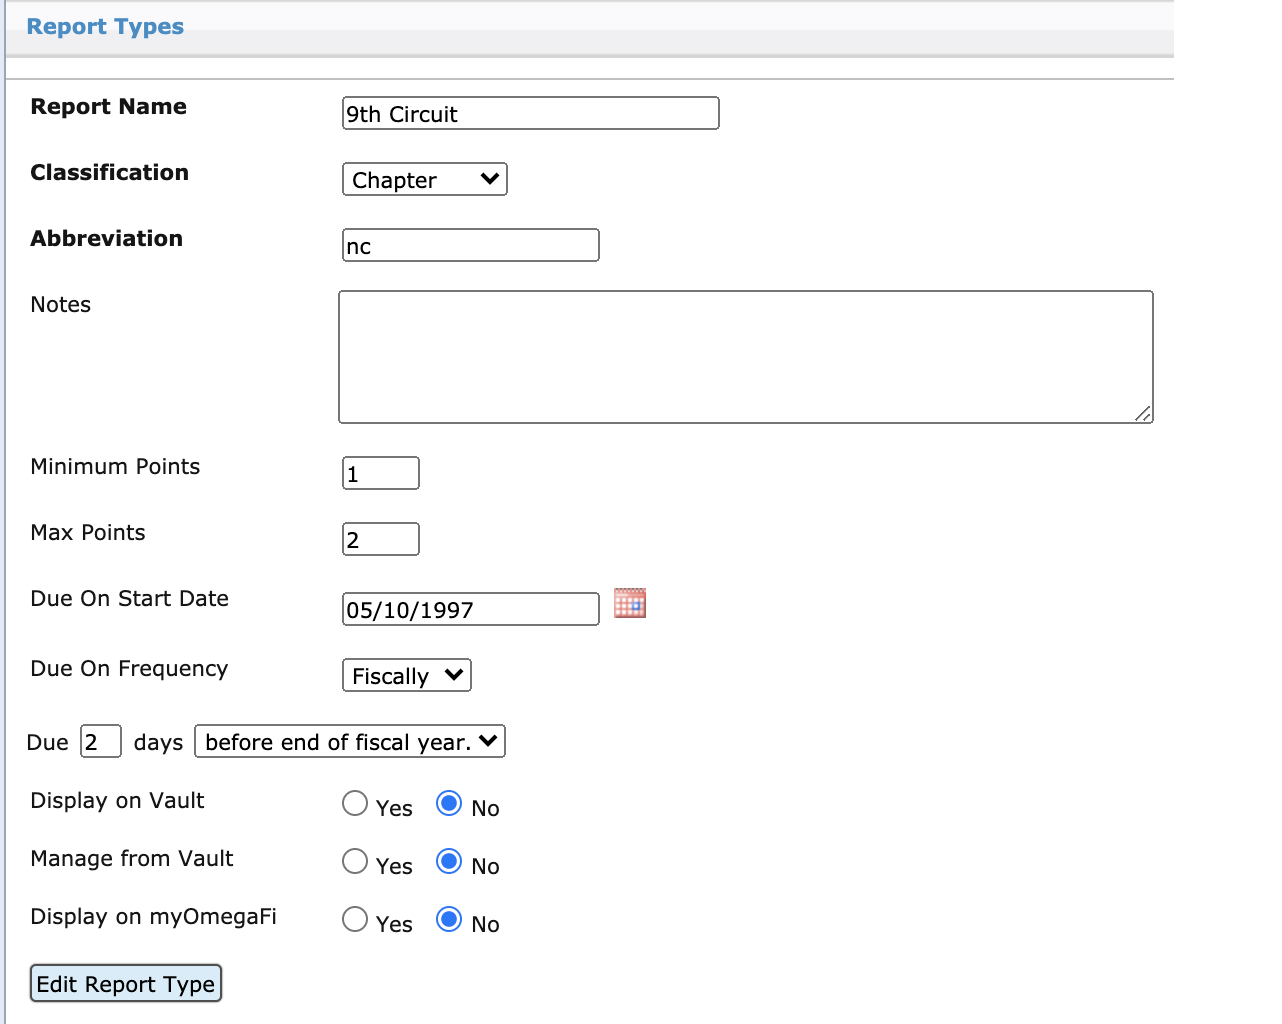Focus the Minimum Points input field
1282x1024 pixels.
point(381,473)
